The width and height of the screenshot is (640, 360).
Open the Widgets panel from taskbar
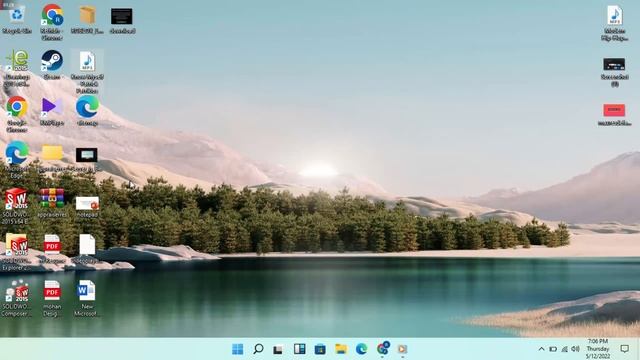299,349
